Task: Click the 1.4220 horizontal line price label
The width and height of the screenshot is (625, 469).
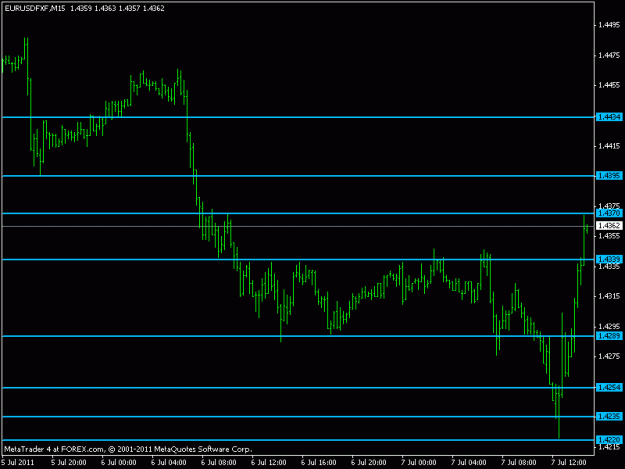Action: coord(609,440)
